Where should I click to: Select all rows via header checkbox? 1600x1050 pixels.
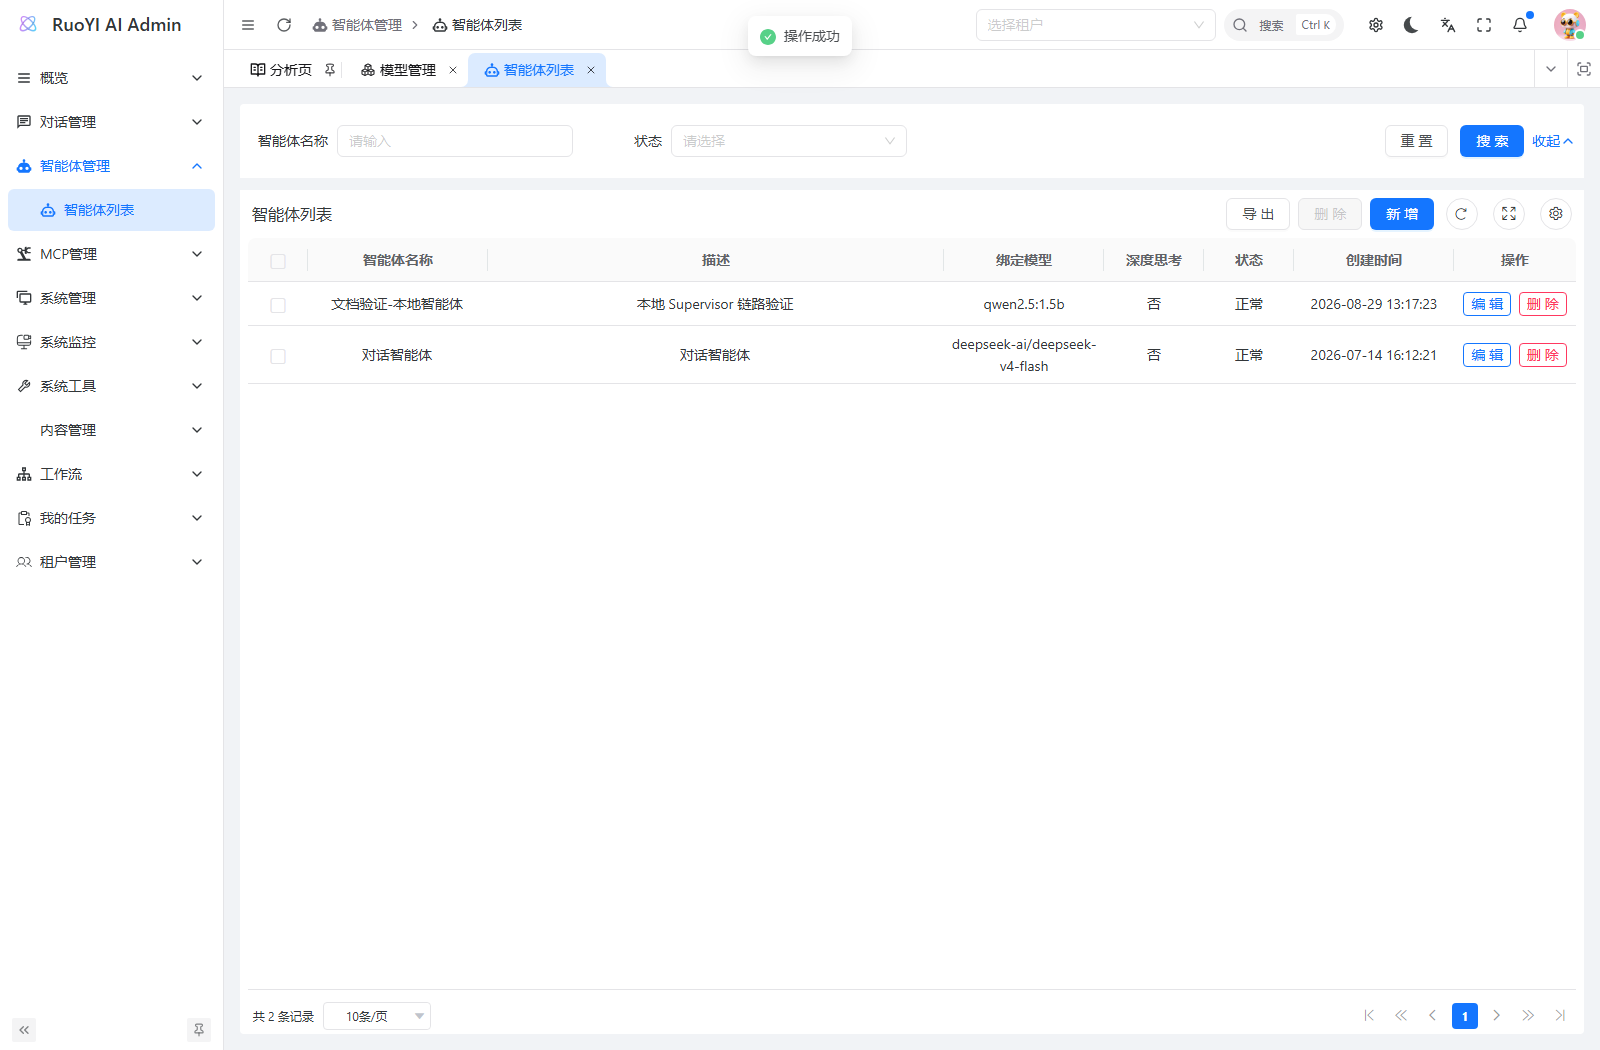click(278, 261)
